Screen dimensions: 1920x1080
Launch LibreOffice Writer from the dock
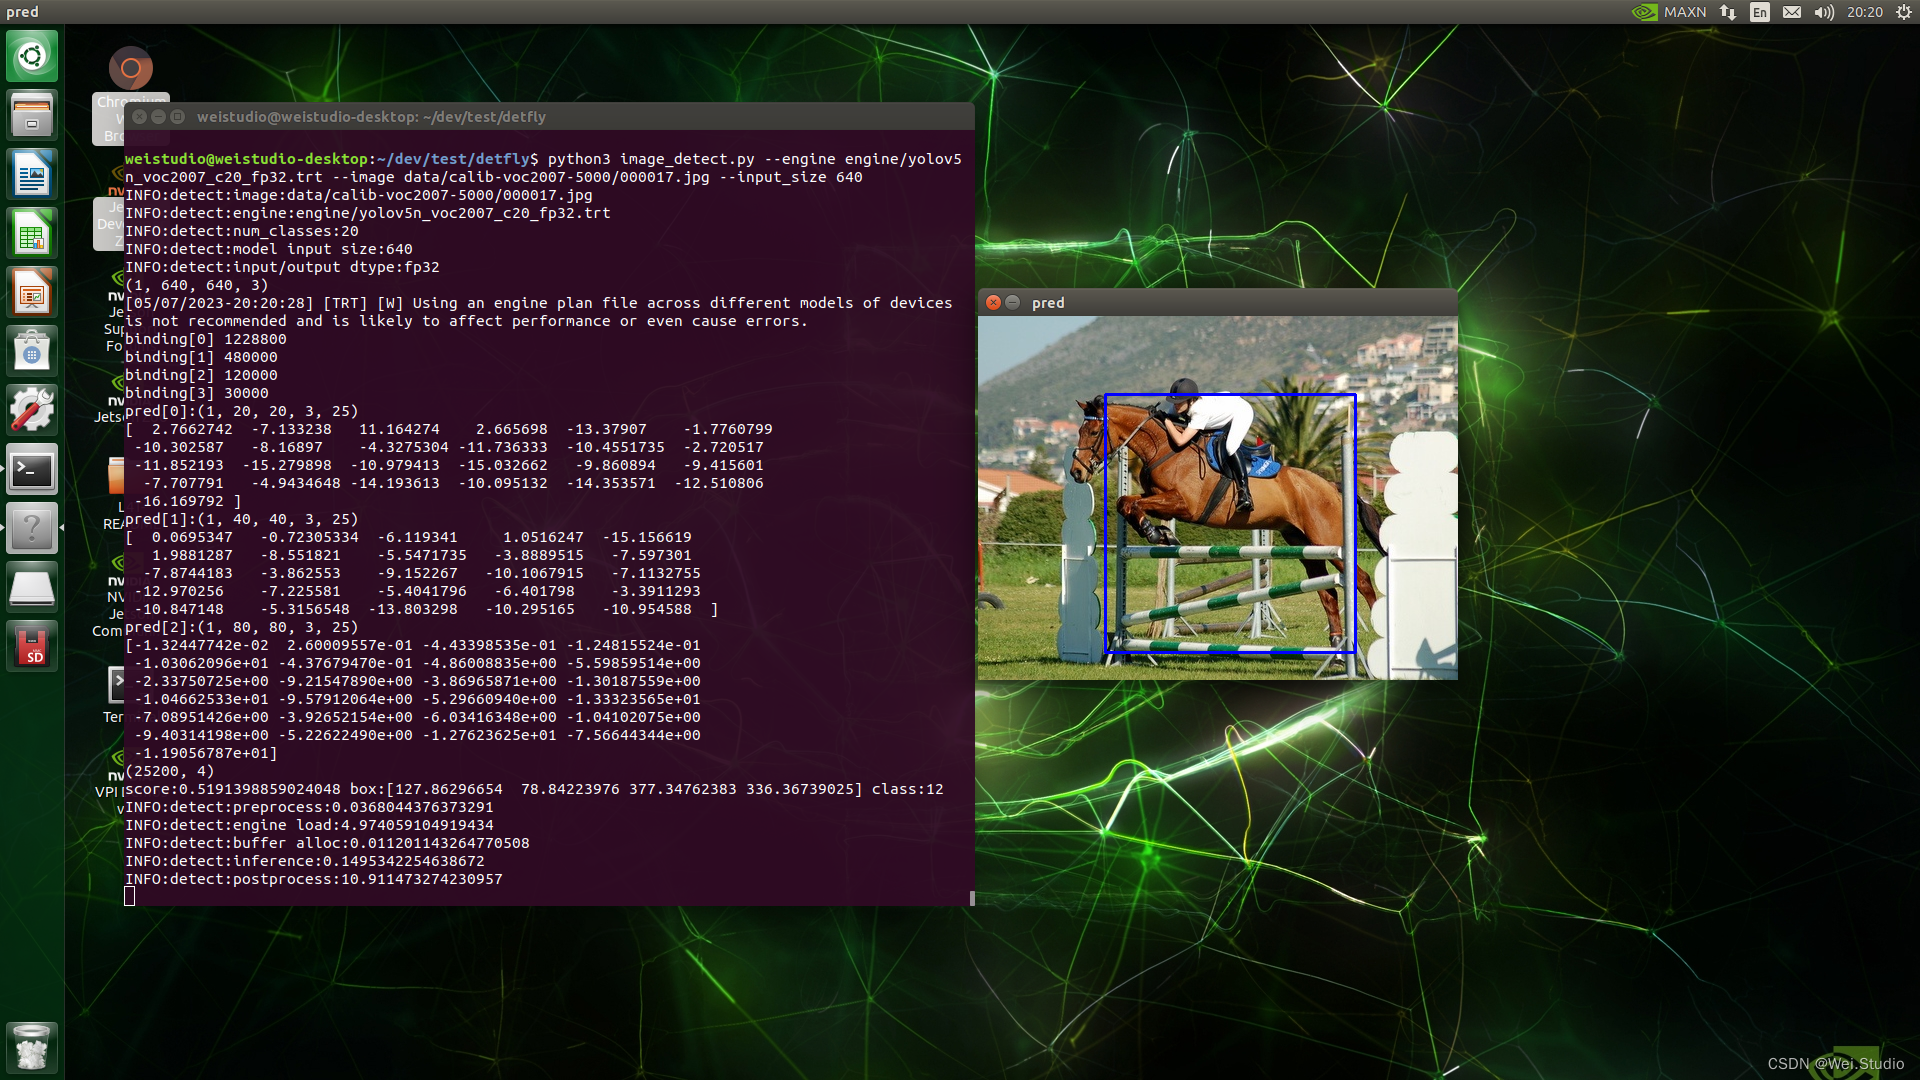click(32, 174)
